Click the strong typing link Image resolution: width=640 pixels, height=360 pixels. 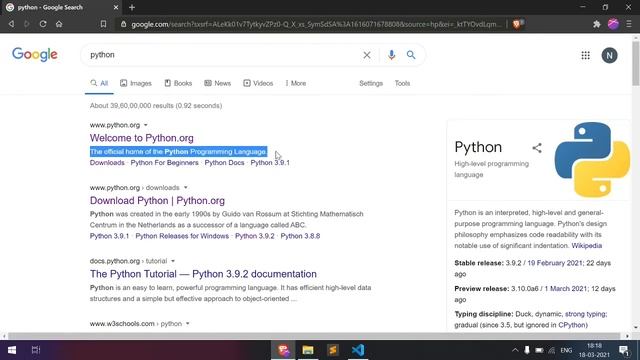pos(585,314)
